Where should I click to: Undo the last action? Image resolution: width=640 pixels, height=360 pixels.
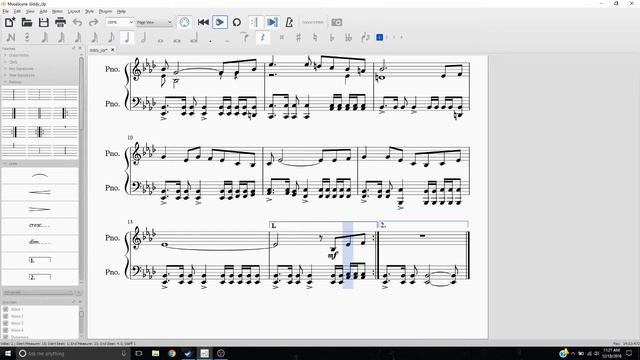point(78,22)
